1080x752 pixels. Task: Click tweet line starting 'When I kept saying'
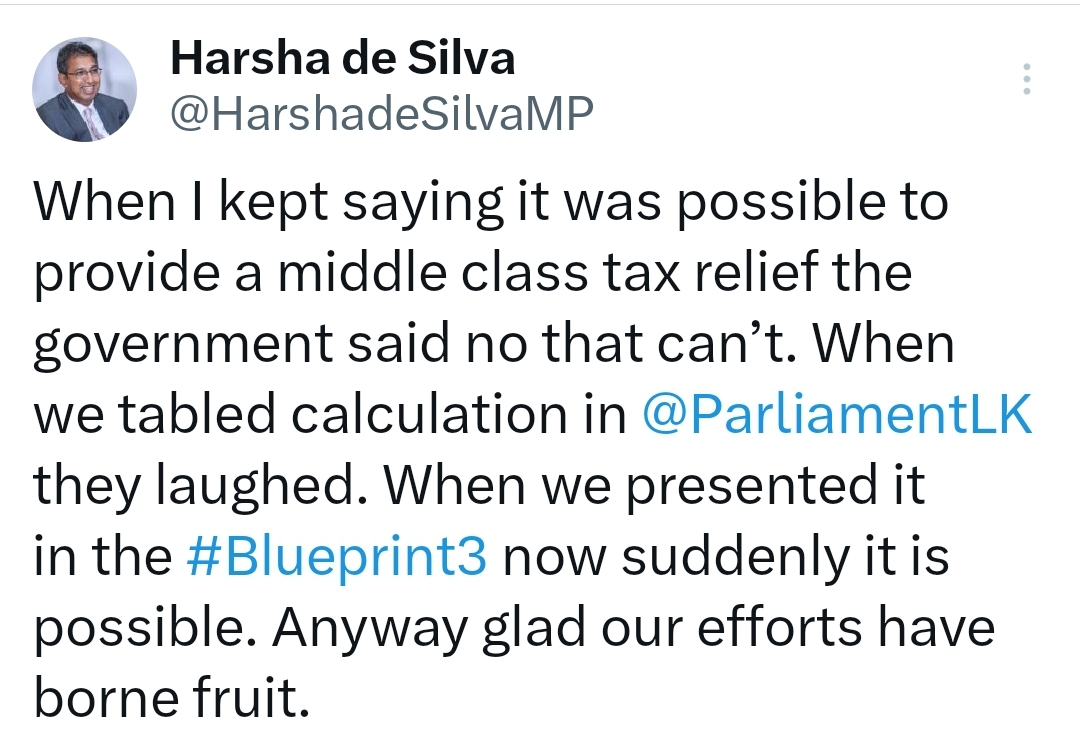(x=491, y=203)
